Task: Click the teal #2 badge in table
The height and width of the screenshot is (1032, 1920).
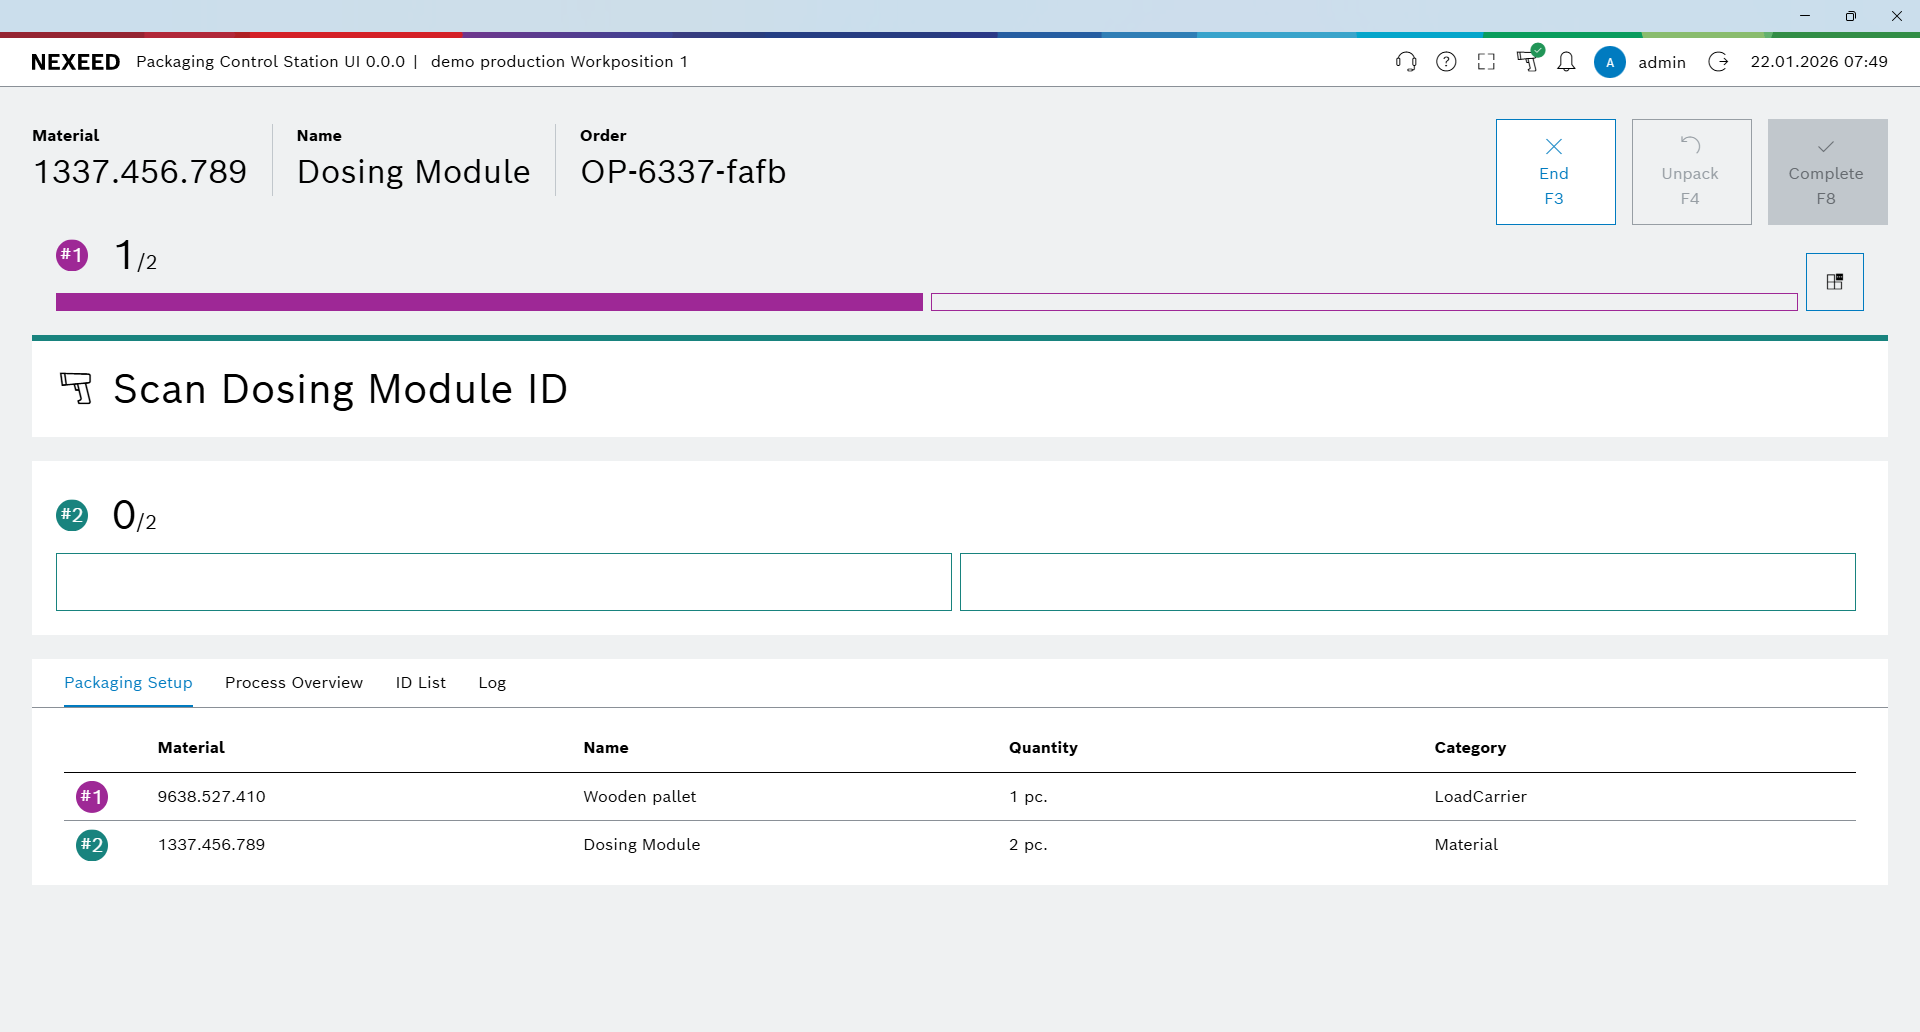Action: coord(92,845)
